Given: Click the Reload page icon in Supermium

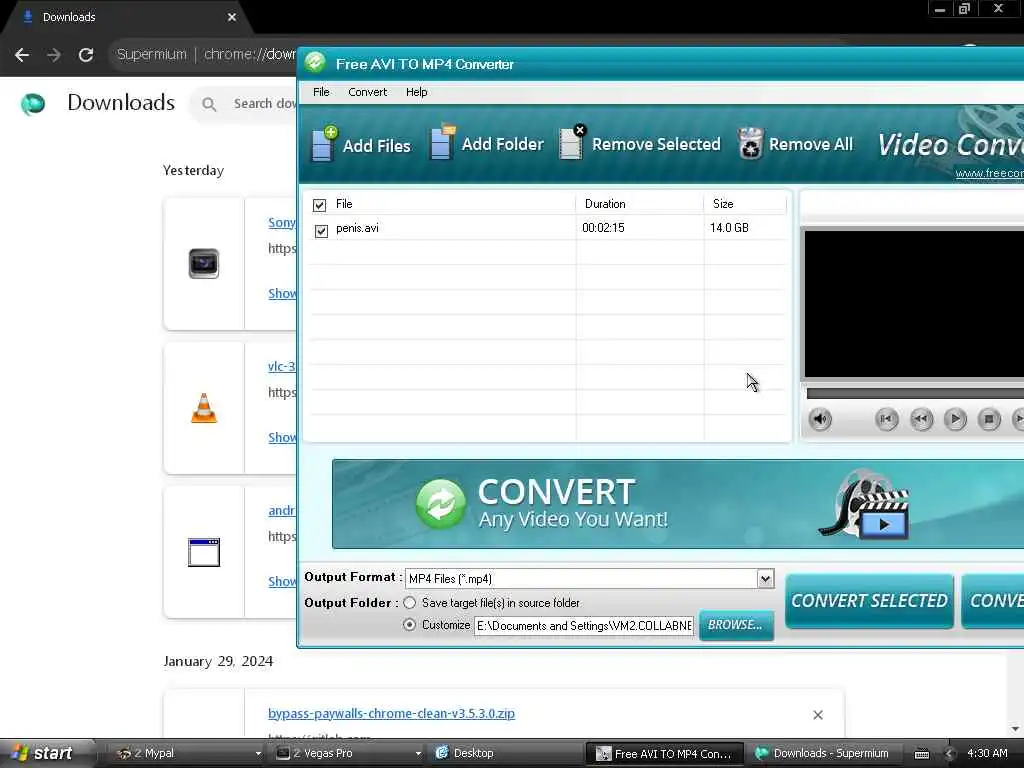Looking at the screenshot, I should click(x=86, y=55).
